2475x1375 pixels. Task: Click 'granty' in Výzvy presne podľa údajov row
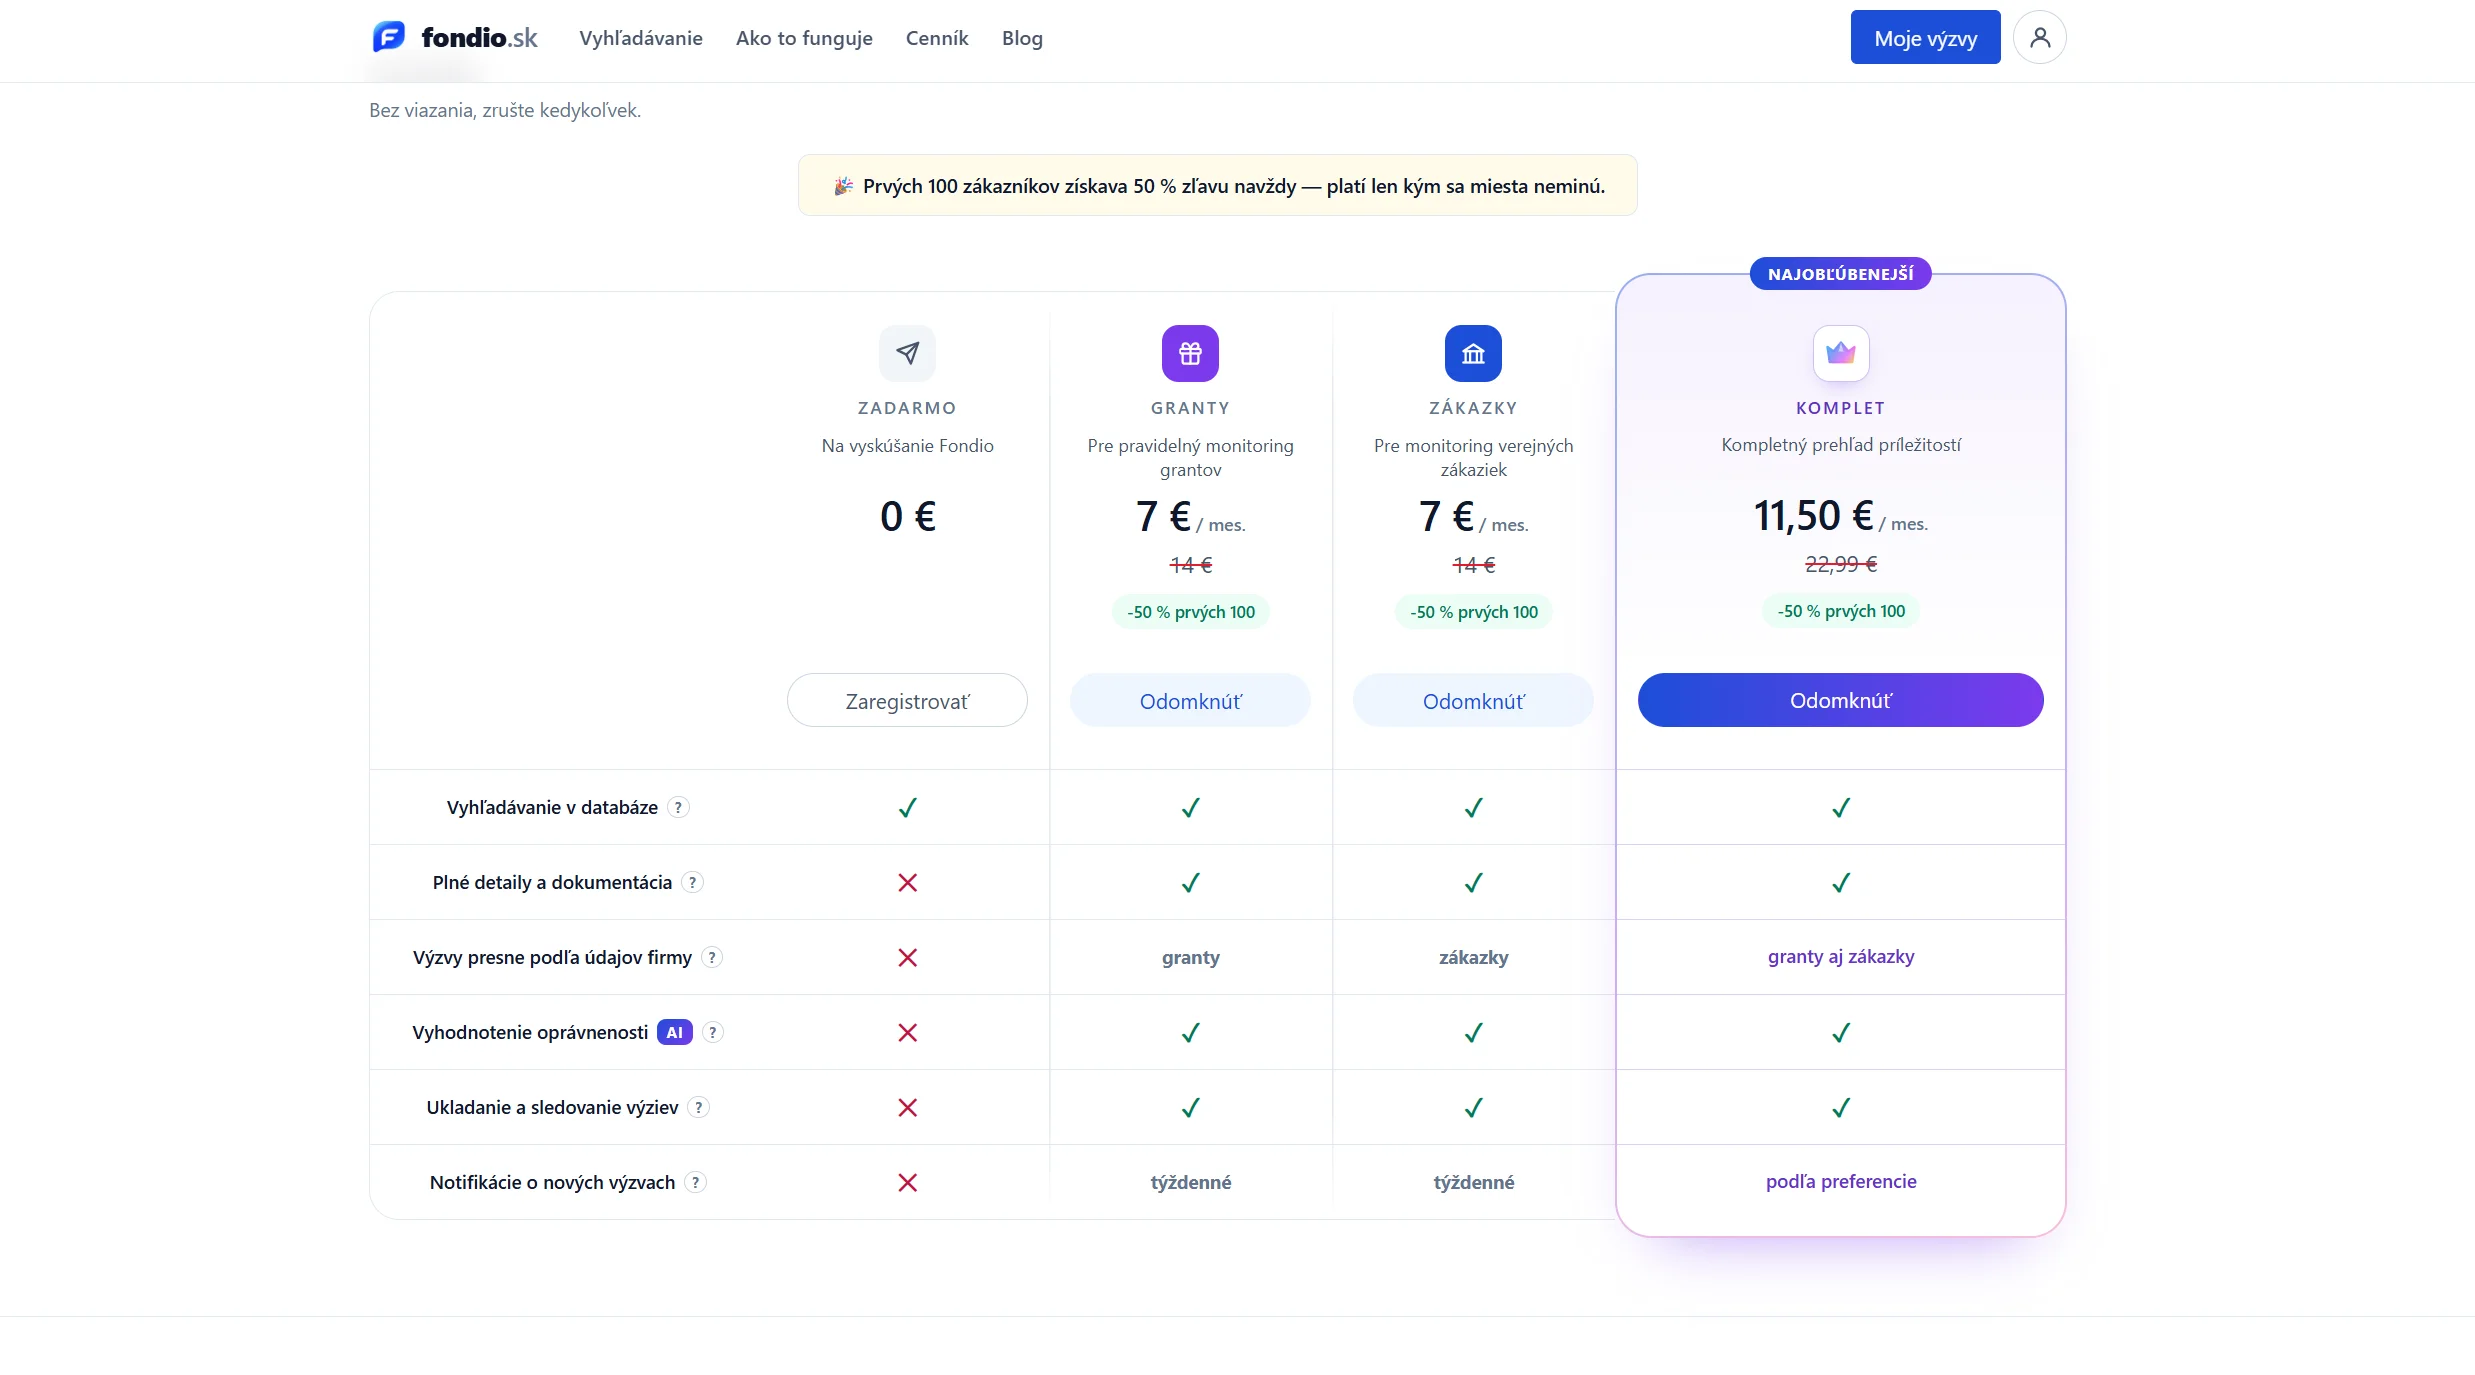tap(1190, 957)
